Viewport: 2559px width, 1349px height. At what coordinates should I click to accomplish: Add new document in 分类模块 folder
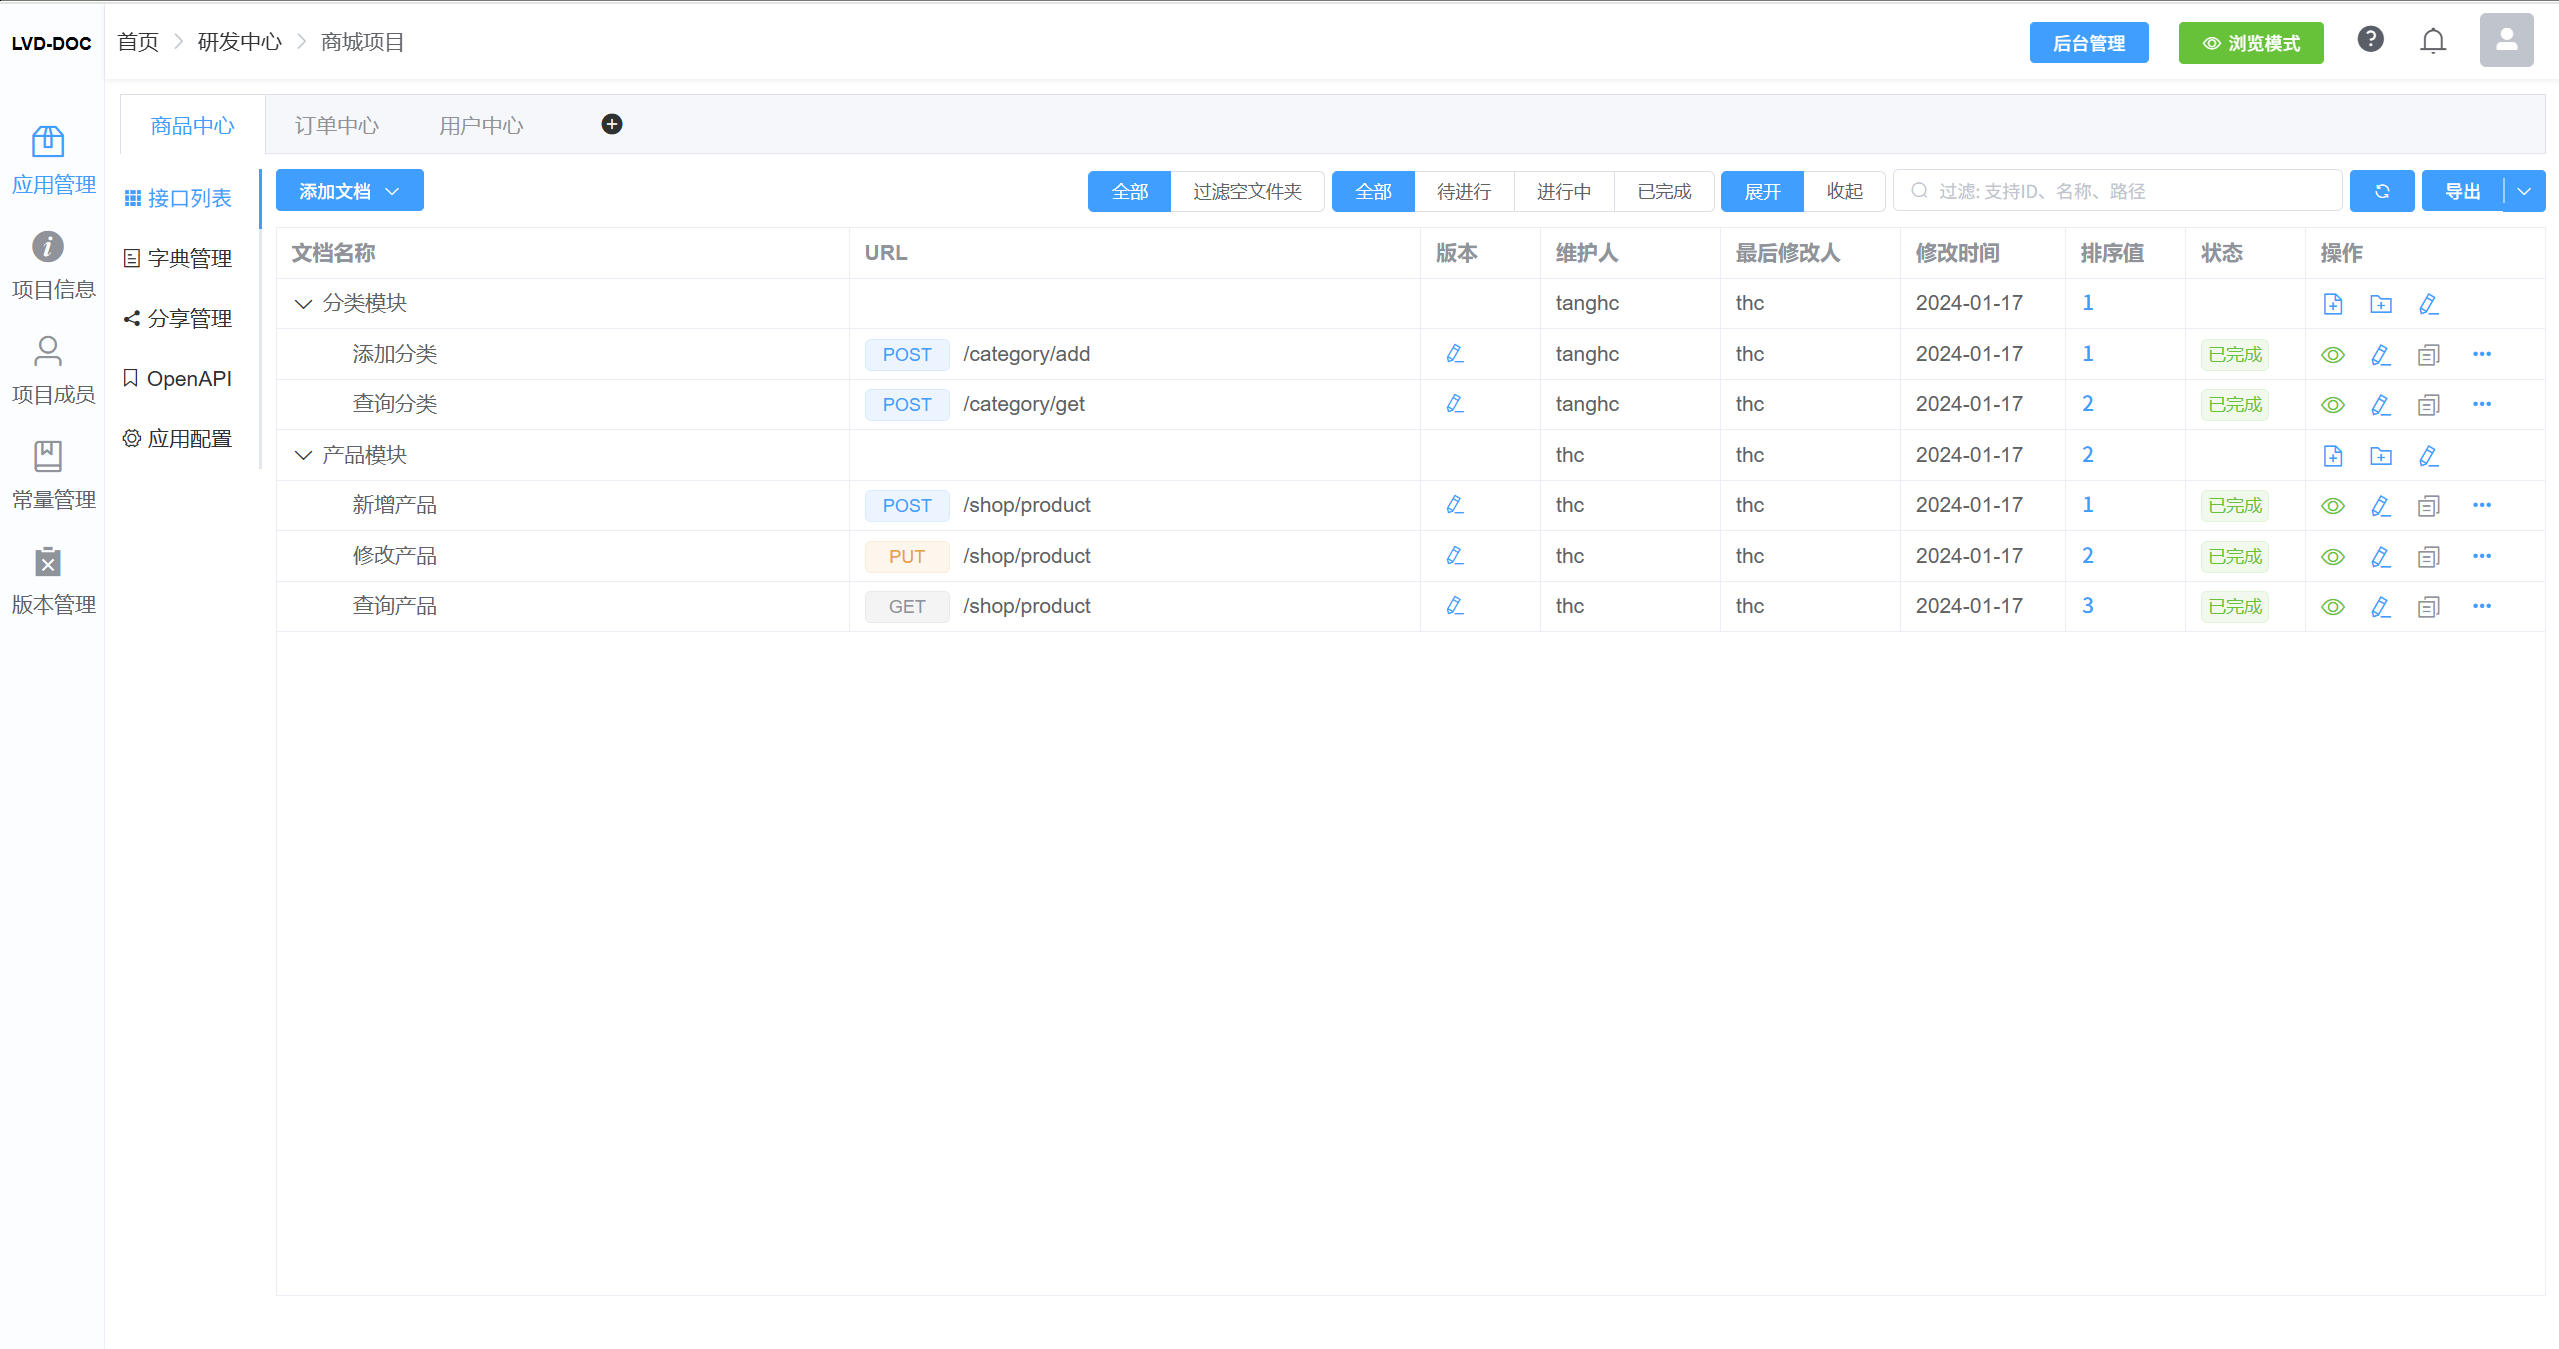tap(2333, 304)
